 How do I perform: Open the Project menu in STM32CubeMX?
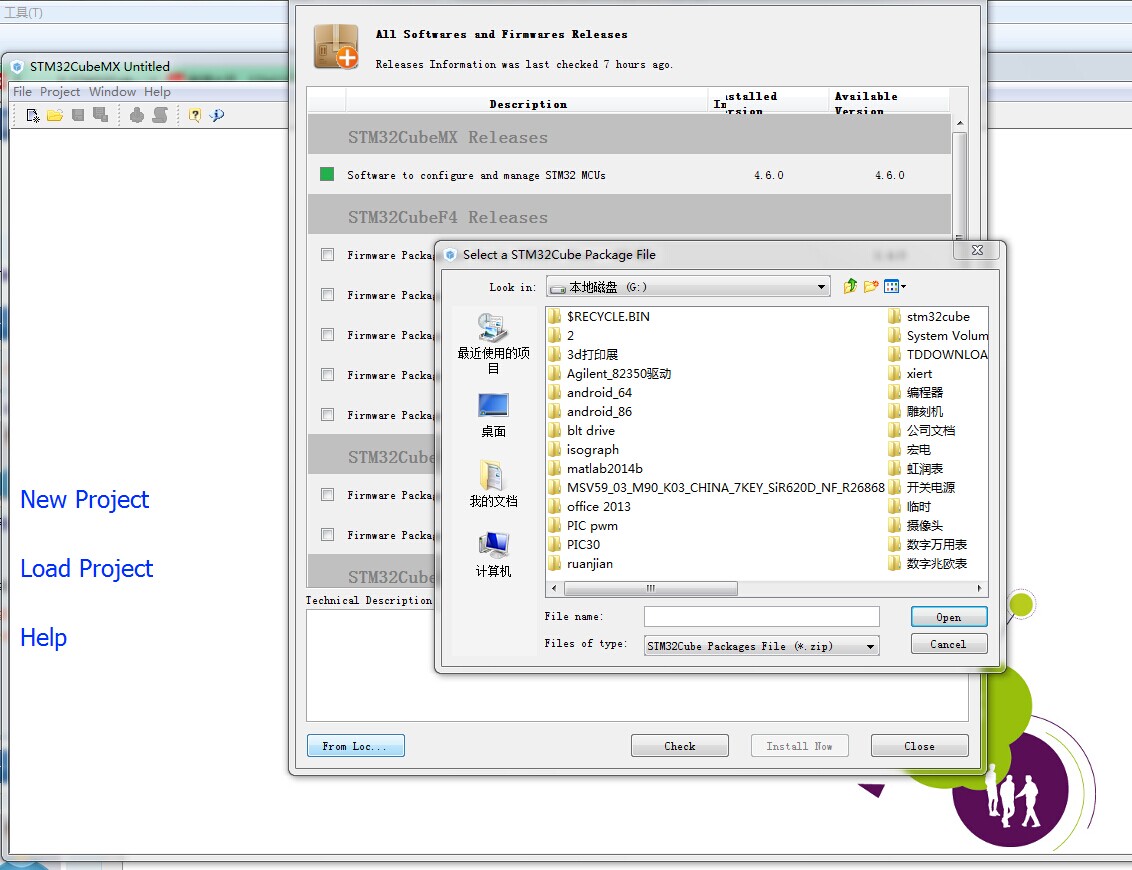[60, 92]
